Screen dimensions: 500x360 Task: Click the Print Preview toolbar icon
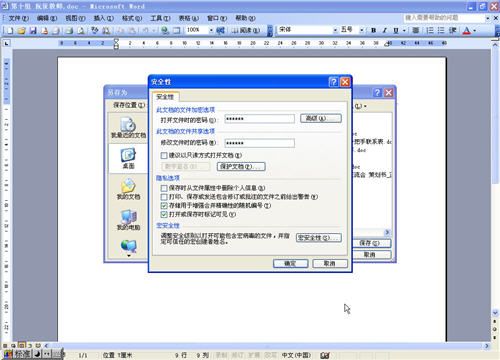tap(81, 31)
